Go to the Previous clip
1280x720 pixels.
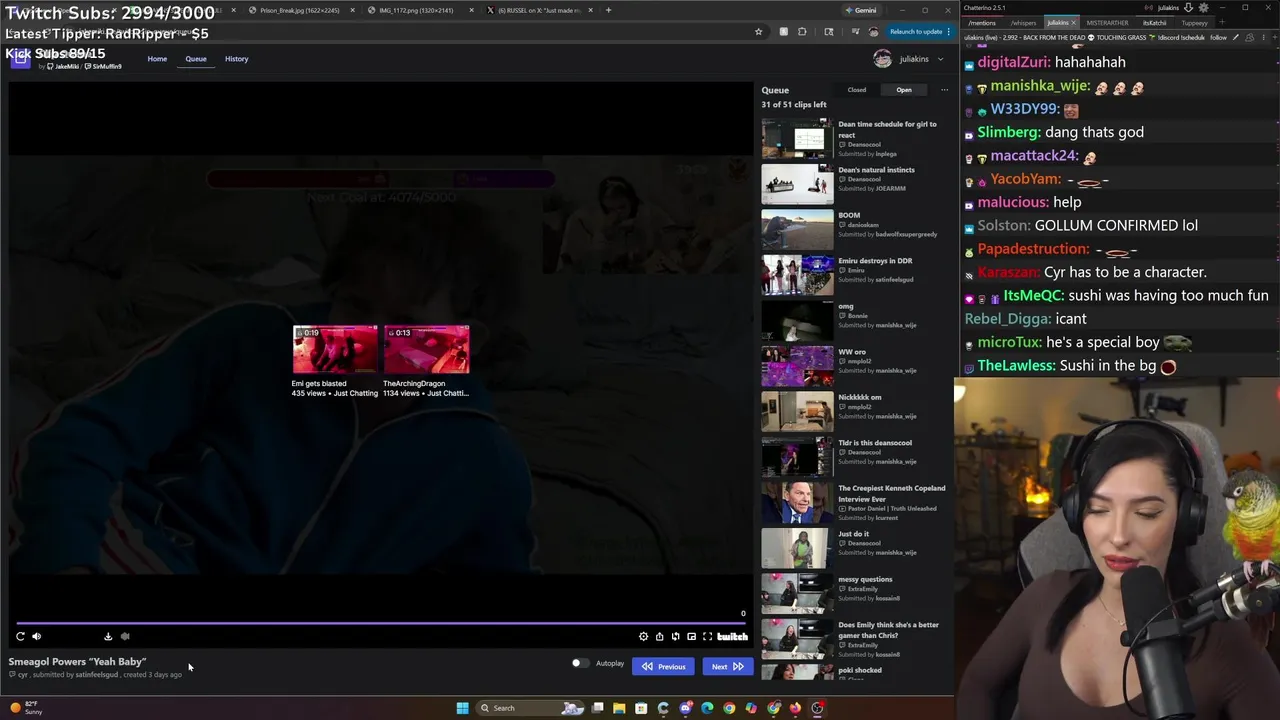click(663, 666)
